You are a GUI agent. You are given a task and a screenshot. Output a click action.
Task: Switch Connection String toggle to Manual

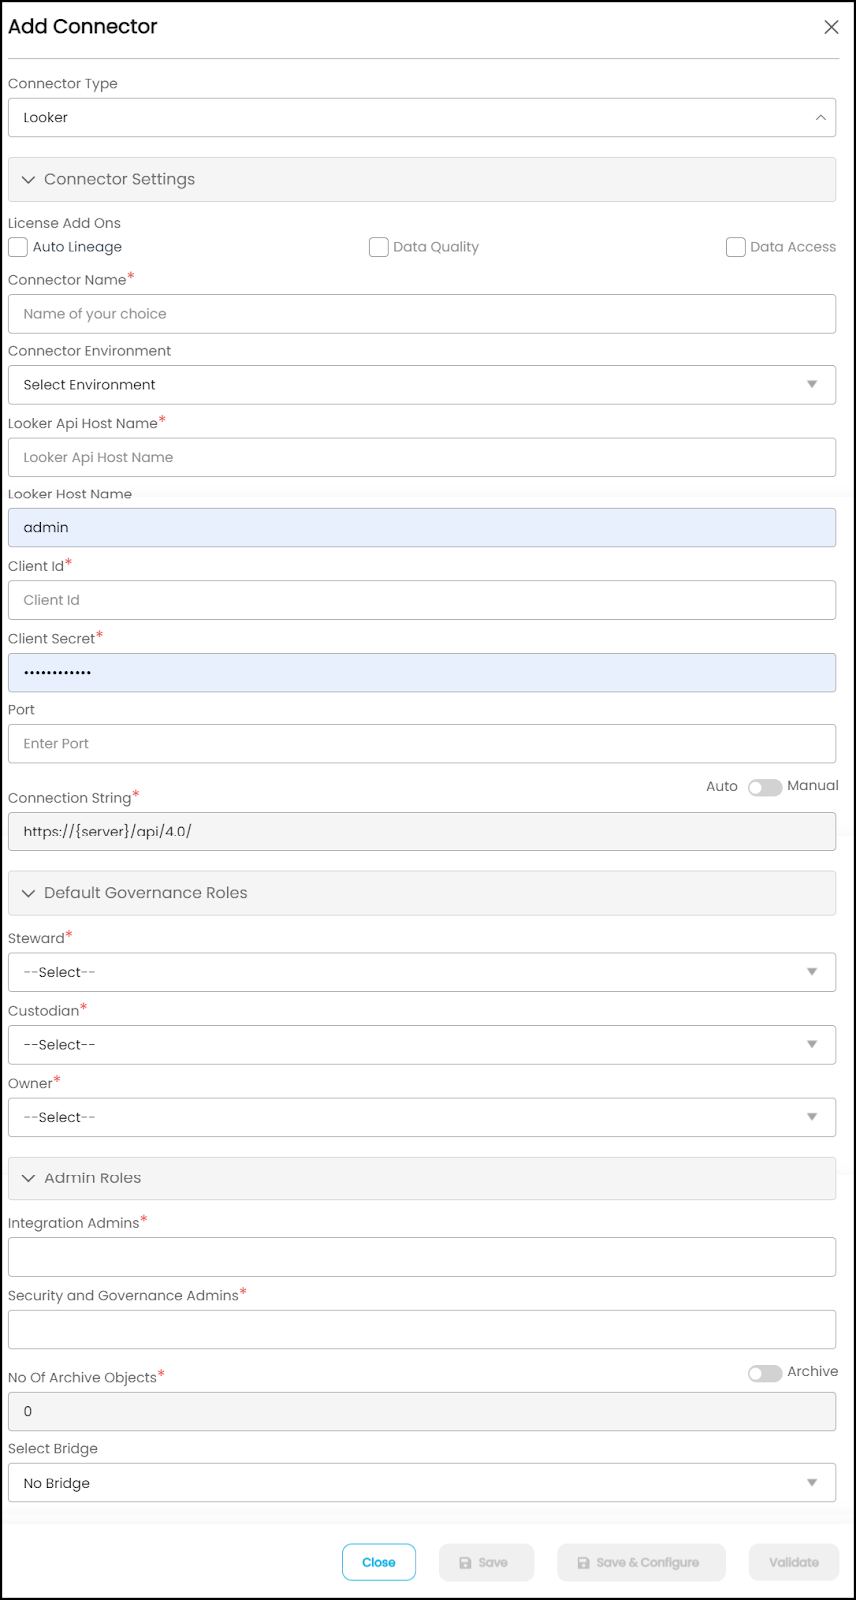click(x=765, y=787)
